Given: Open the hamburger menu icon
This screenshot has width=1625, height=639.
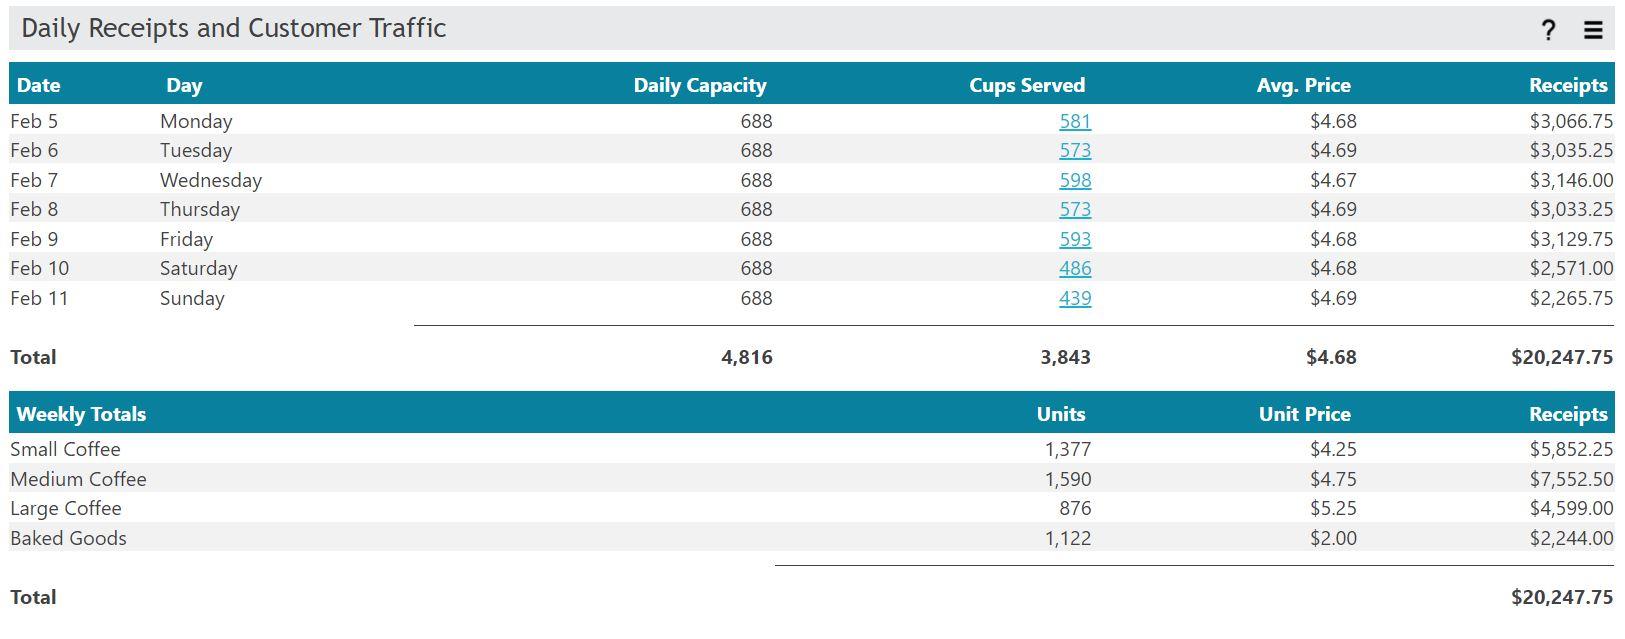Looking at the screenshot, I should [x=1592, y=29].
